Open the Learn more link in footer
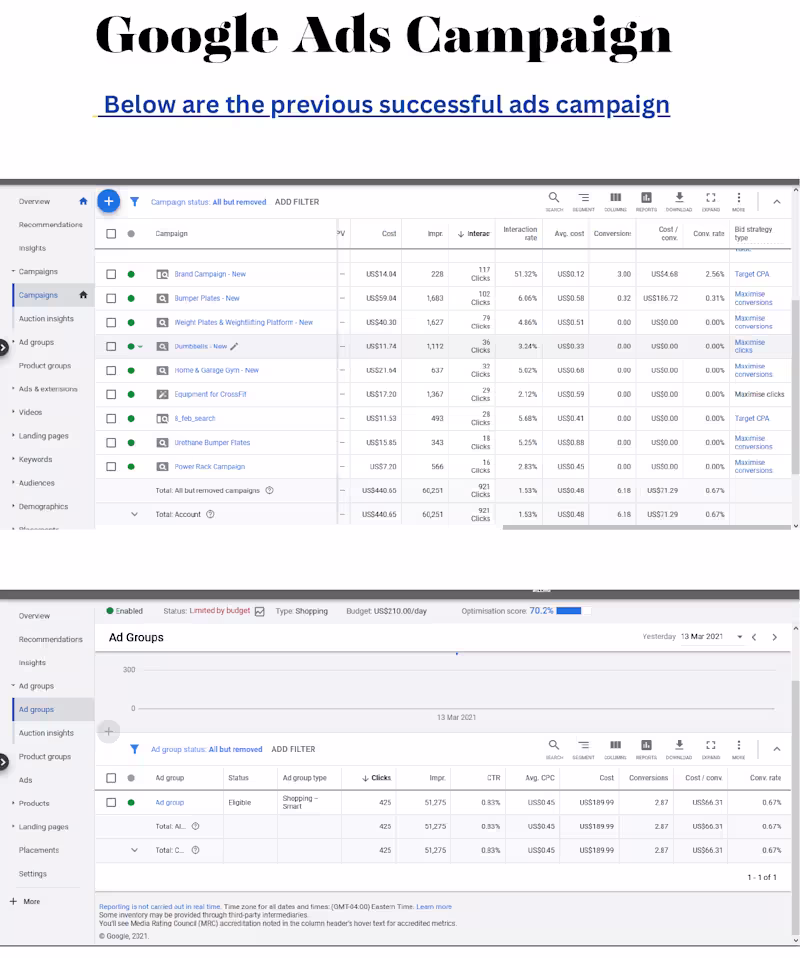800x958 pixels. [x=434, y=907]
